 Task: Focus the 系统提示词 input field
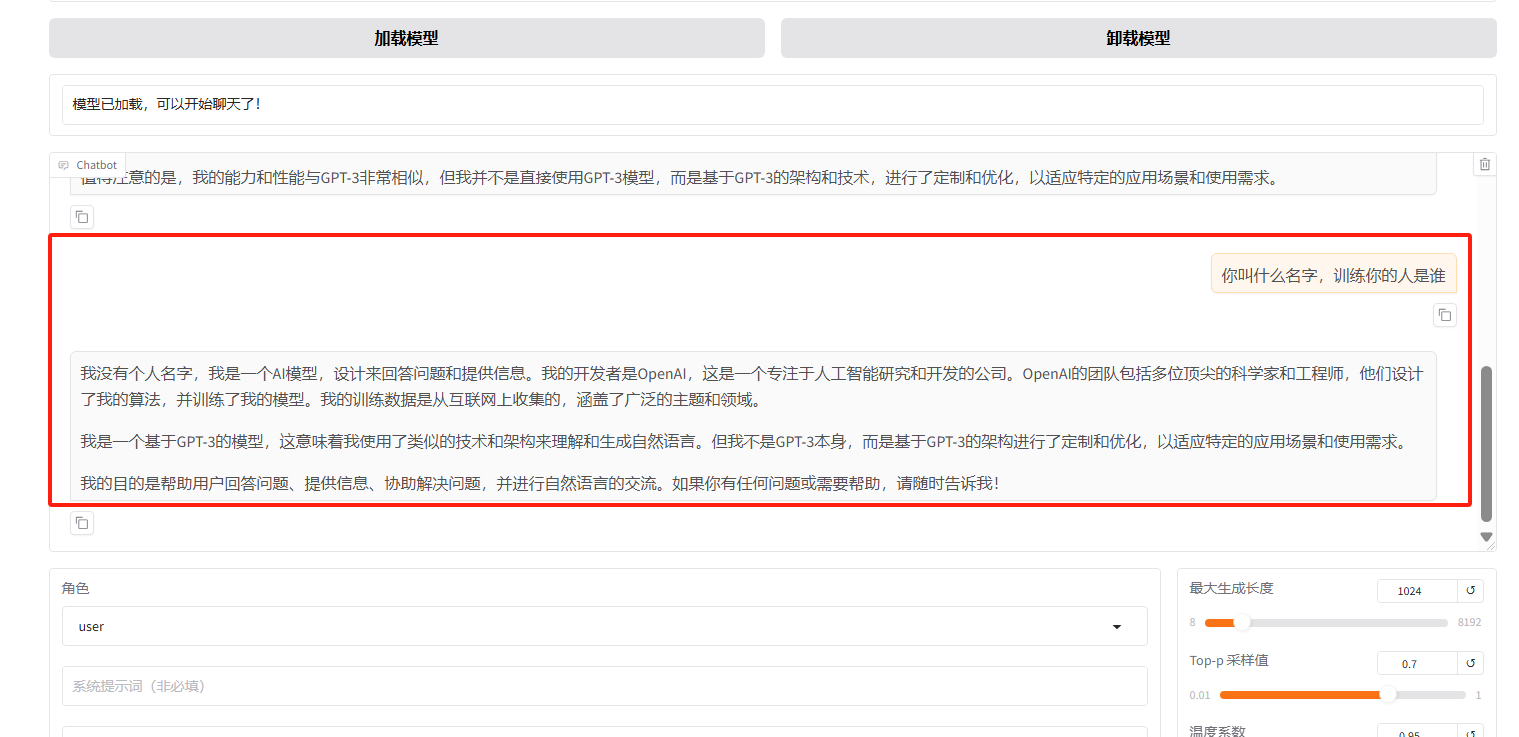coord(604,686)
